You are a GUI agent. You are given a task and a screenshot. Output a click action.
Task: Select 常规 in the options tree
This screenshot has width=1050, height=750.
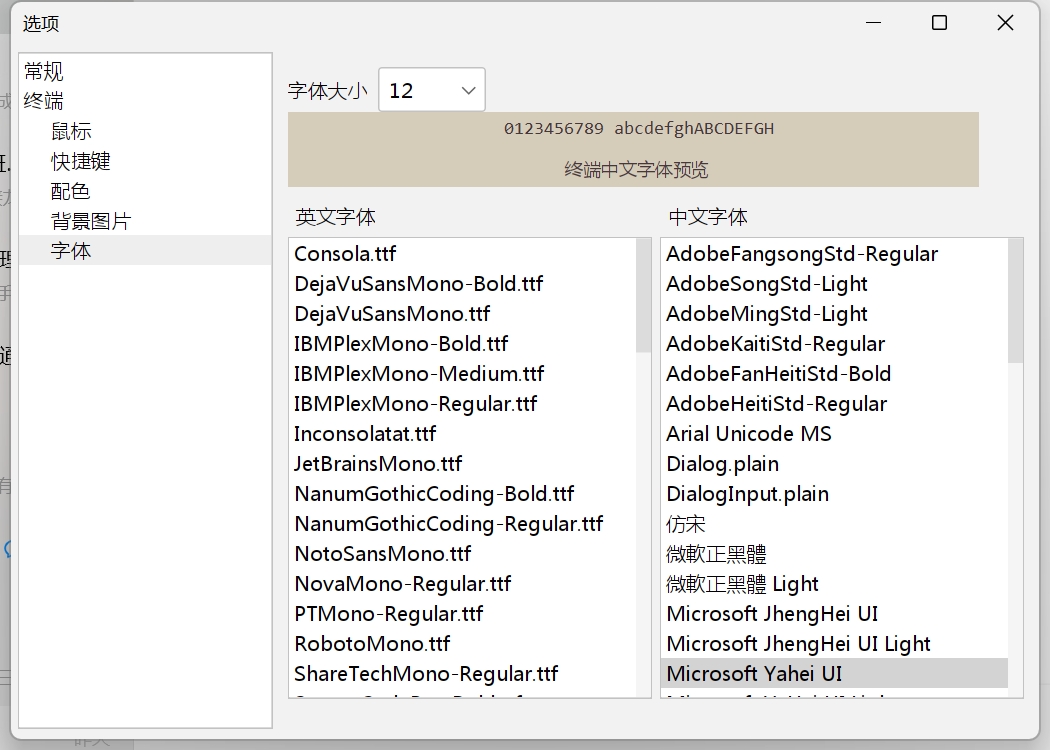(44, 71)
